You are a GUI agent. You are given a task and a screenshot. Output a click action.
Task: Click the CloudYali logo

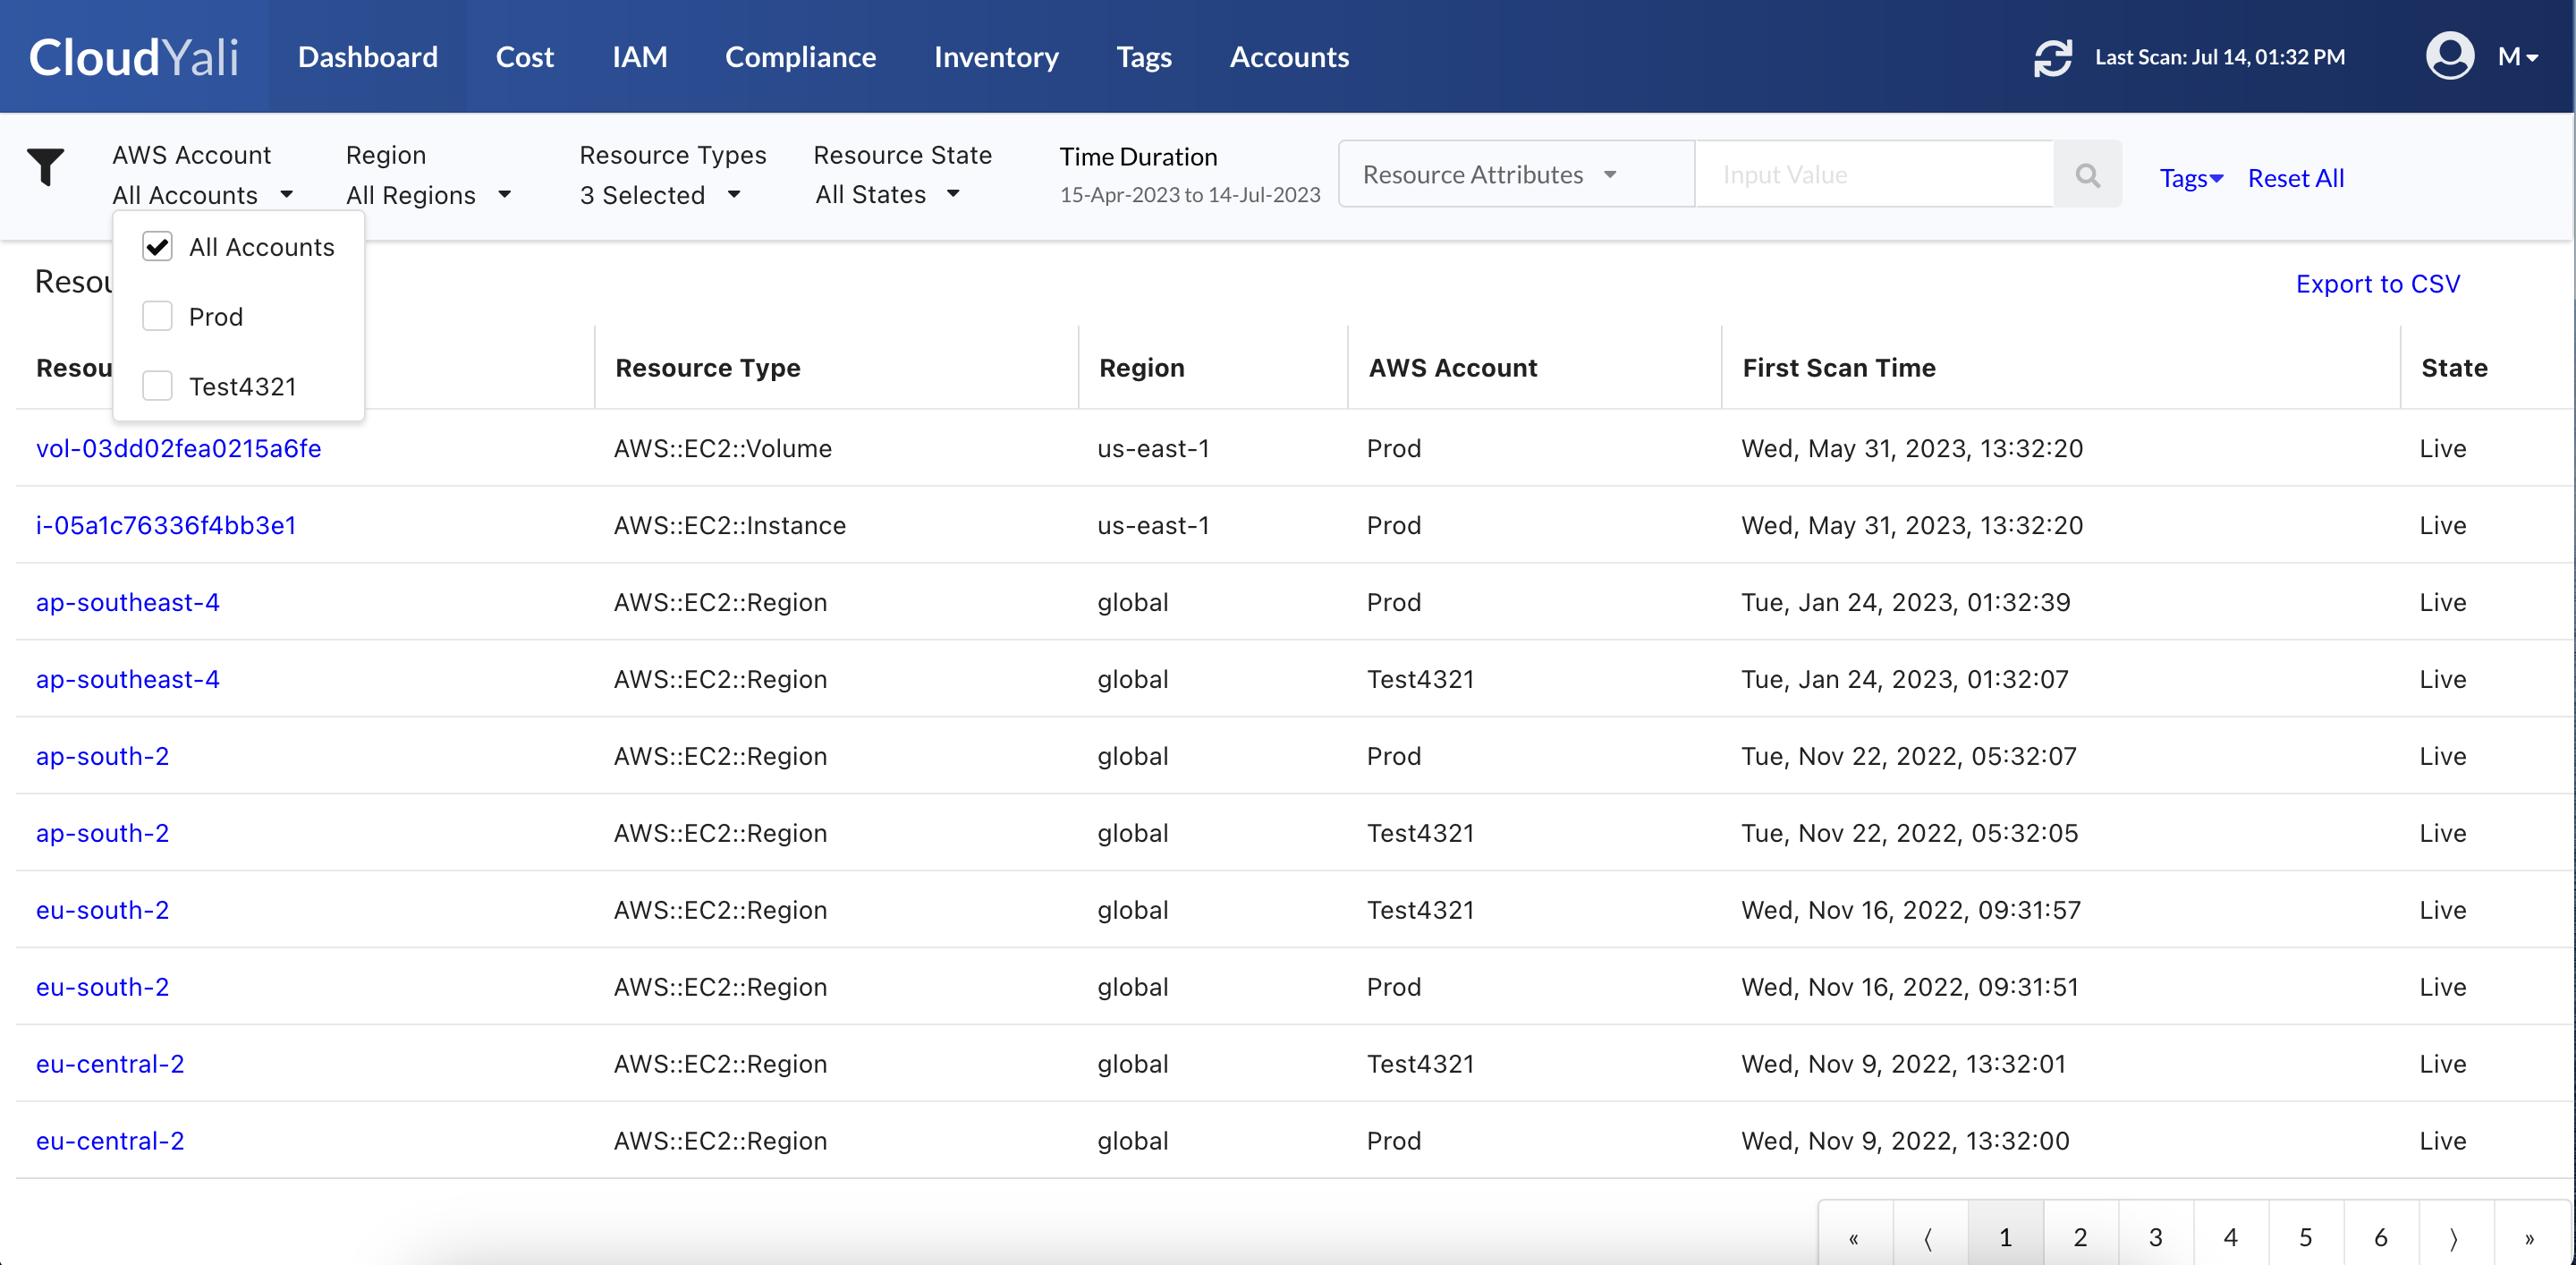click(133, 56)
